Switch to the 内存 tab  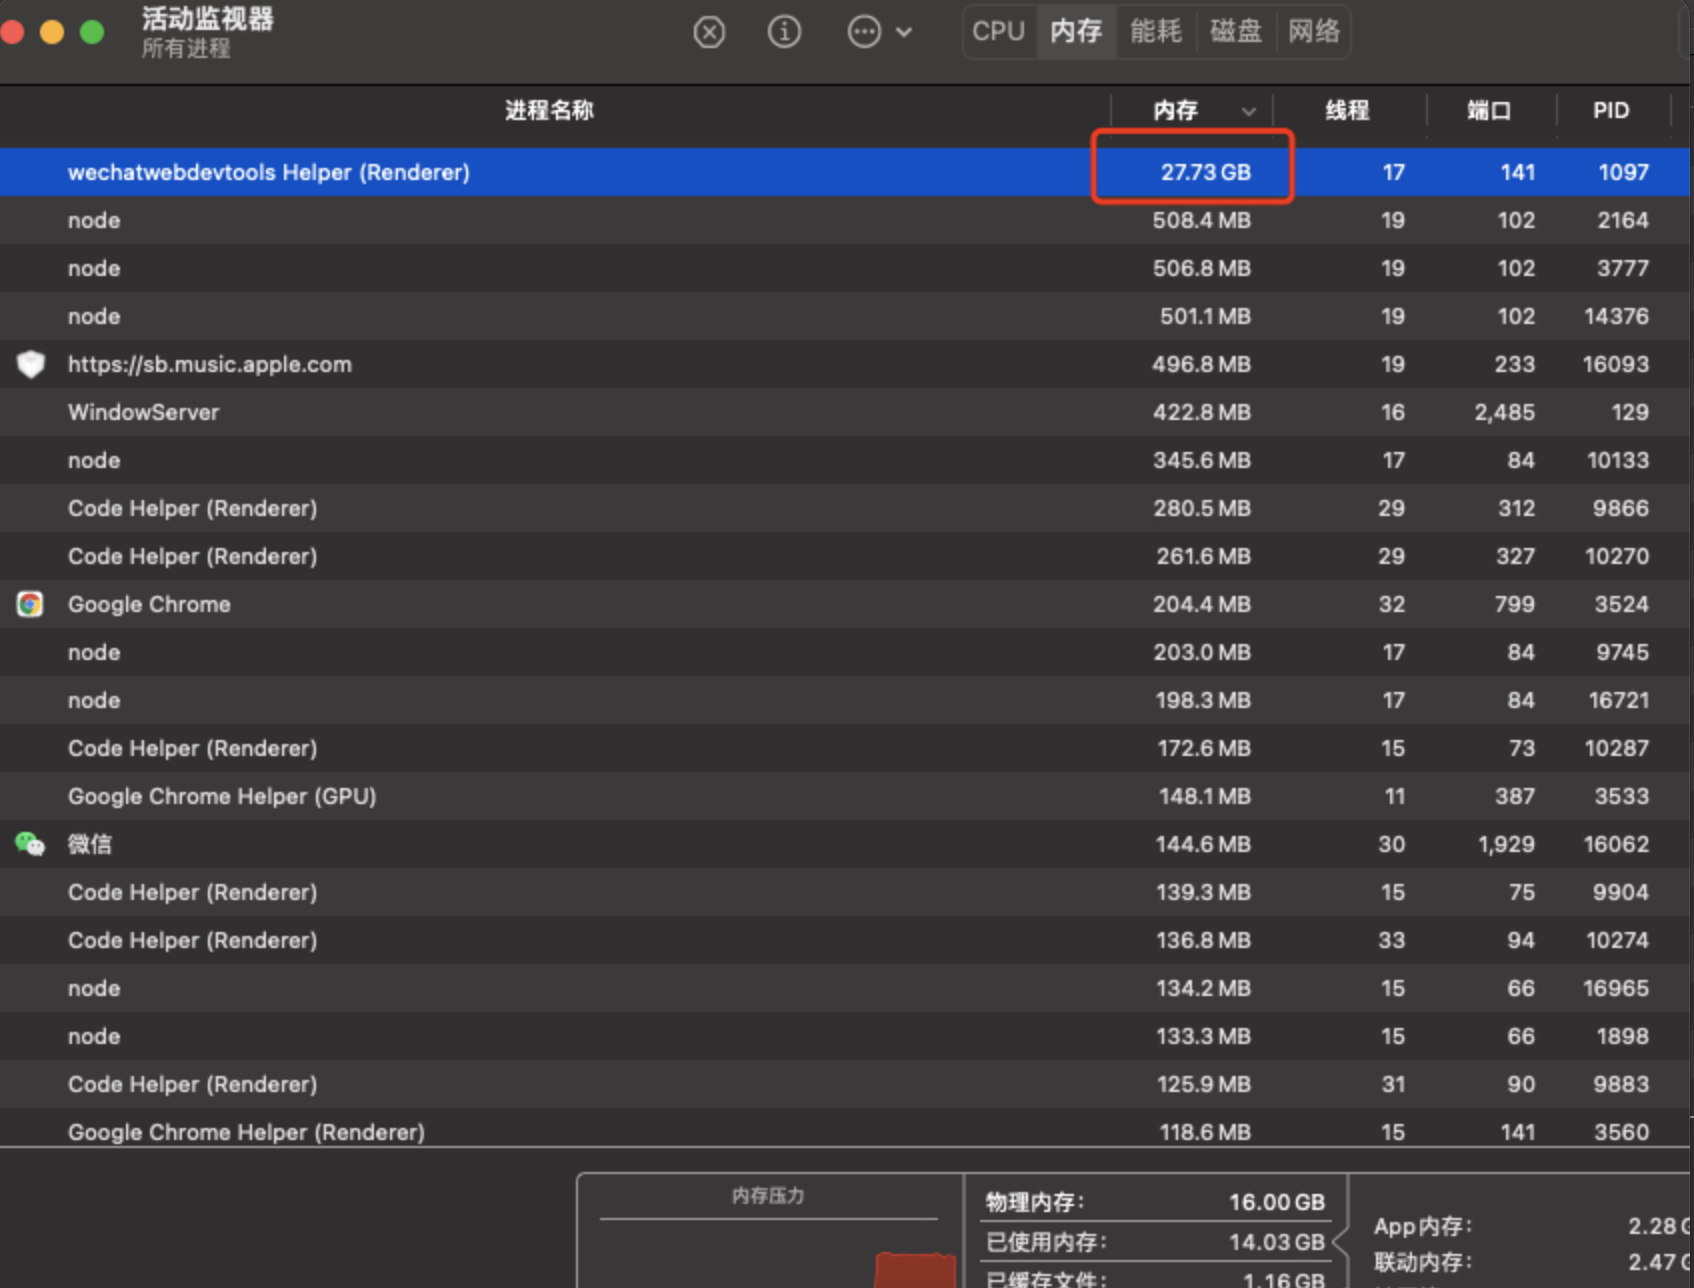[x=1076, y=32]
